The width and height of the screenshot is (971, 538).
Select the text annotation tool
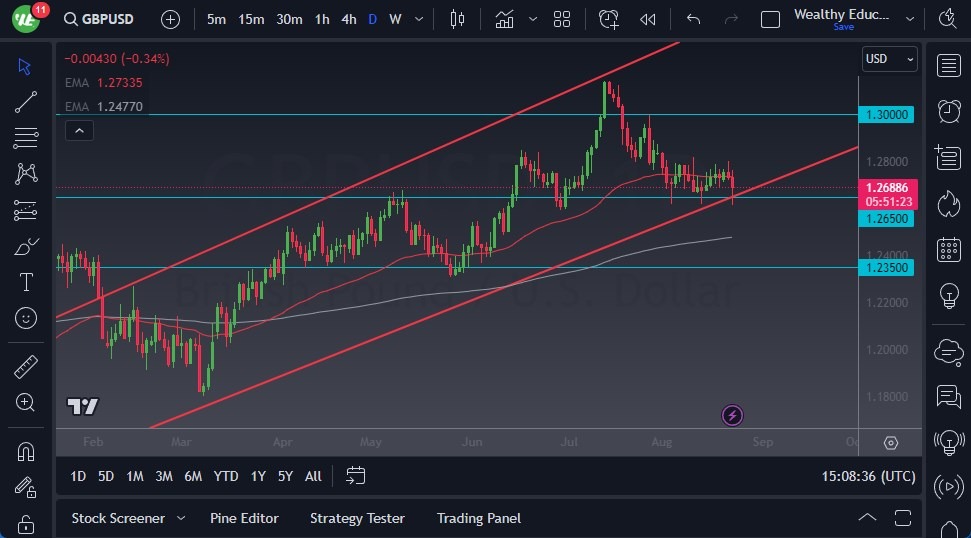point(26,282)
